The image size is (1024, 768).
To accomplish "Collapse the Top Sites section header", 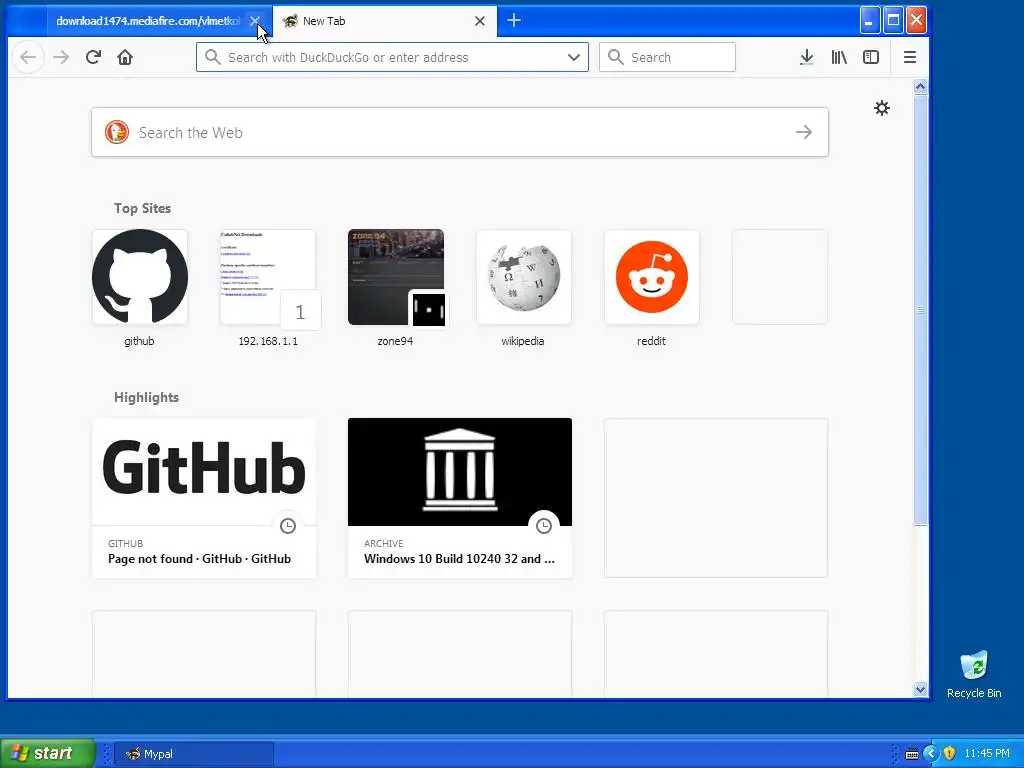I will pos(142,208).
